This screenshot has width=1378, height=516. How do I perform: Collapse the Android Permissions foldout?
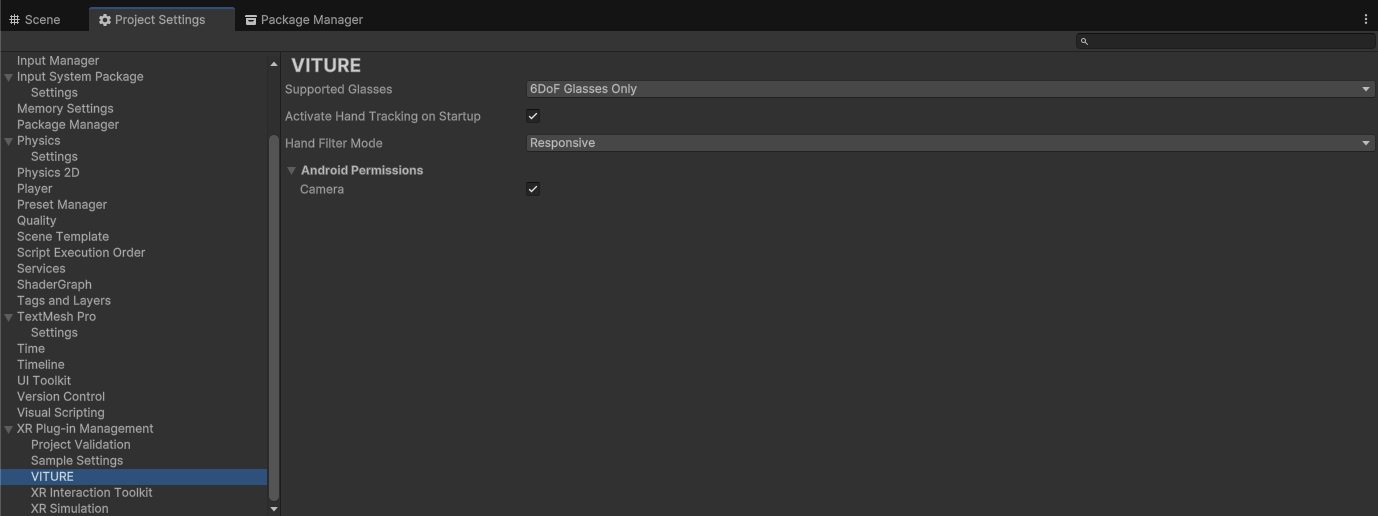(x=292, y=170)
